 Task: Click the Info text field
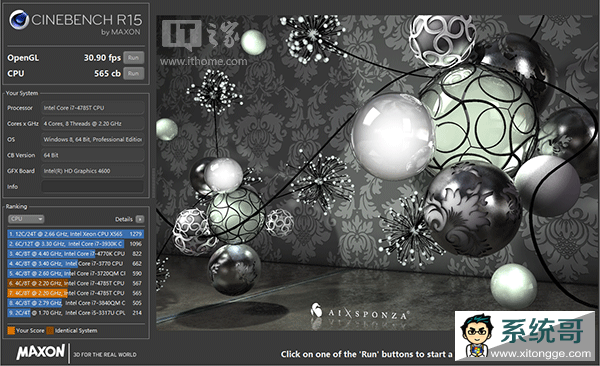(x=93, y=186)
